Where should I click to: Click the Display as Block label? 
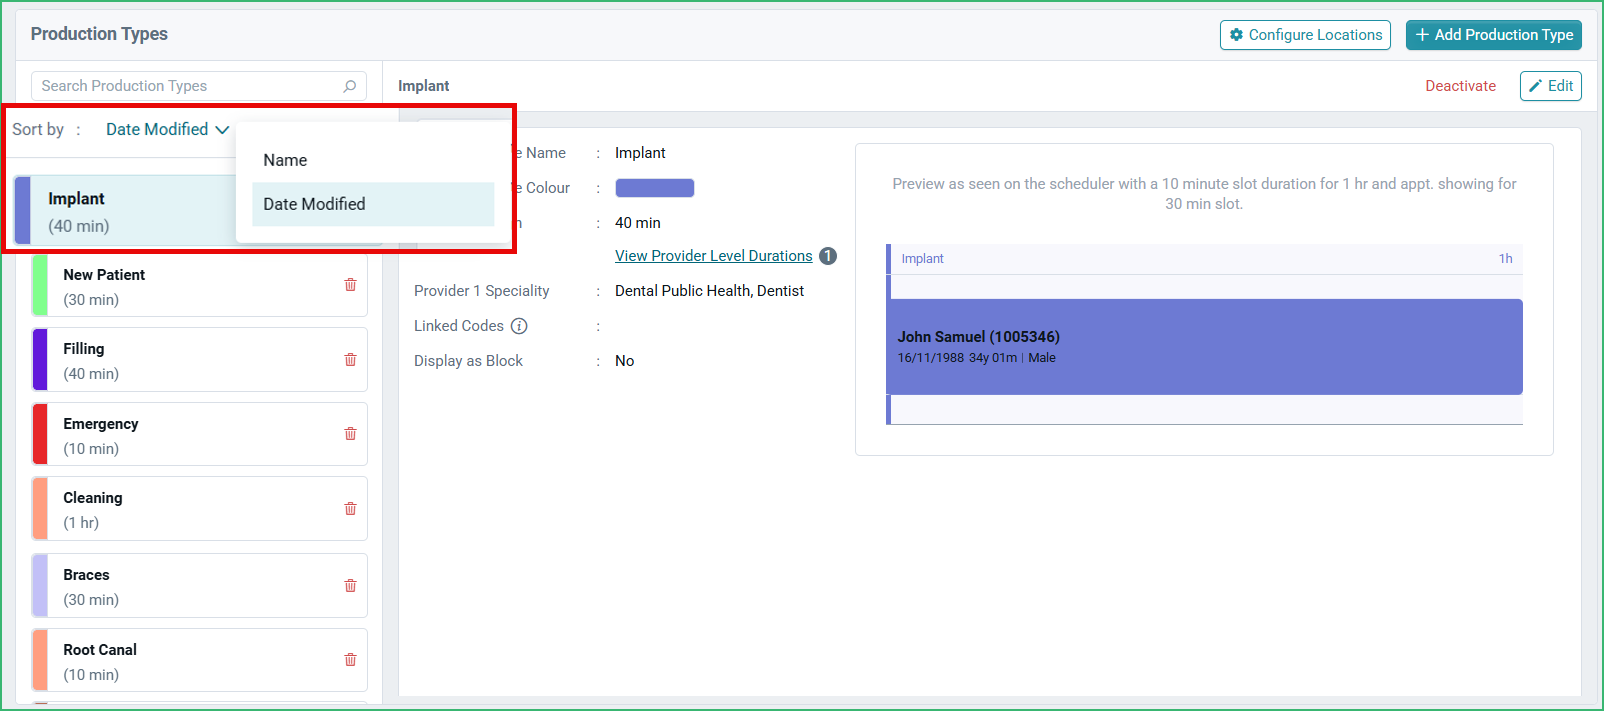(468, 361)
